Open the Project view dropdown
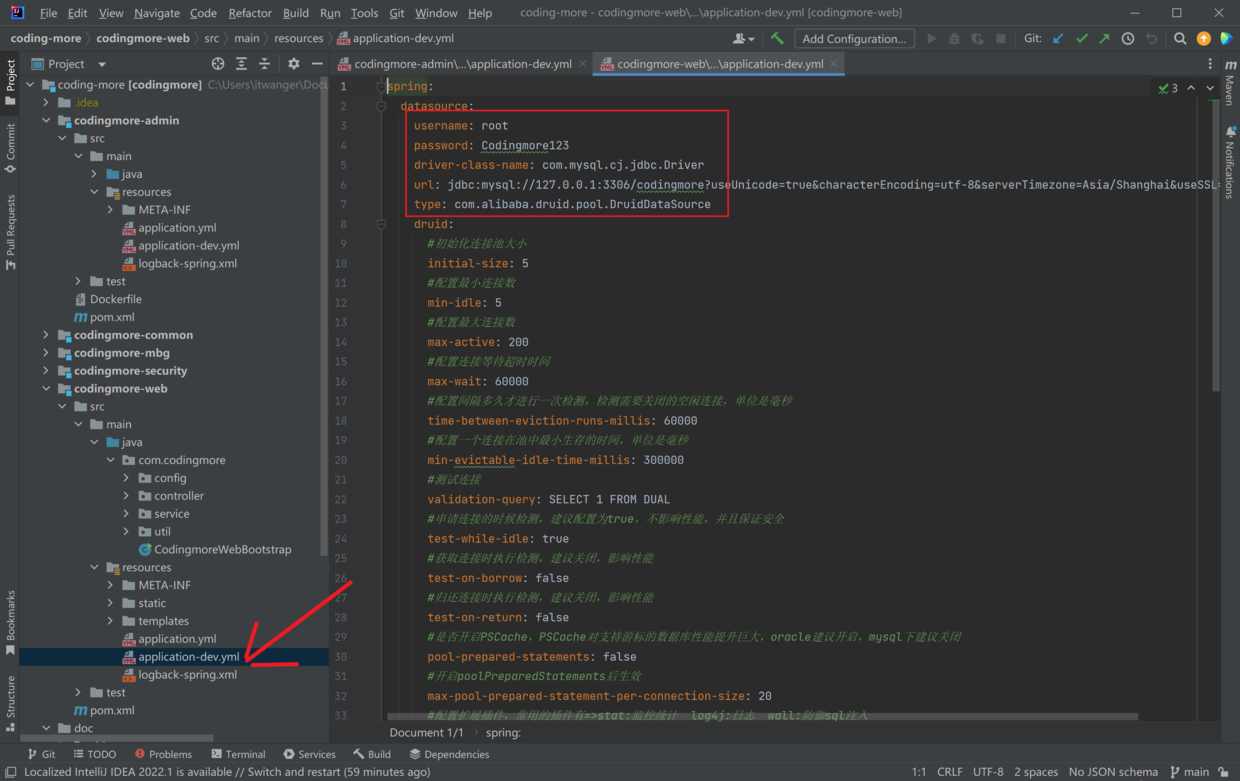 click(101, 64)
